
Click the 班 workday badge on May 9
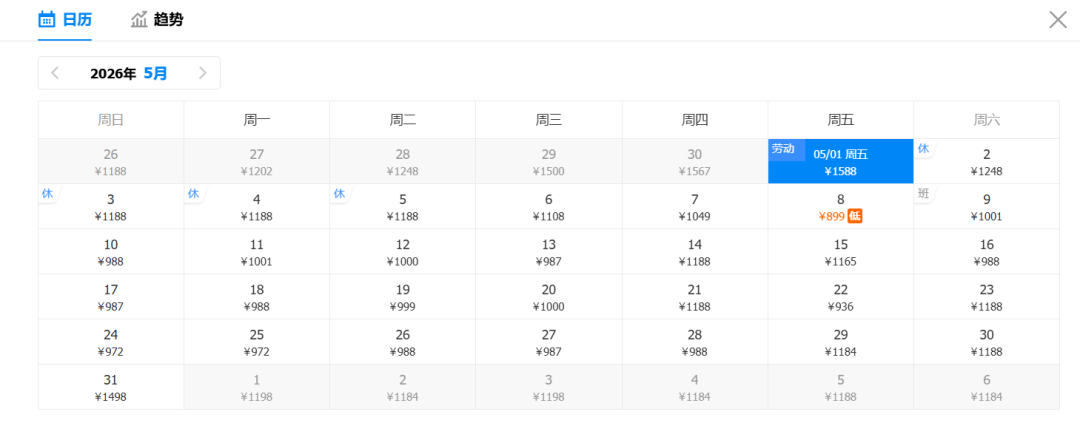point(923,194)
